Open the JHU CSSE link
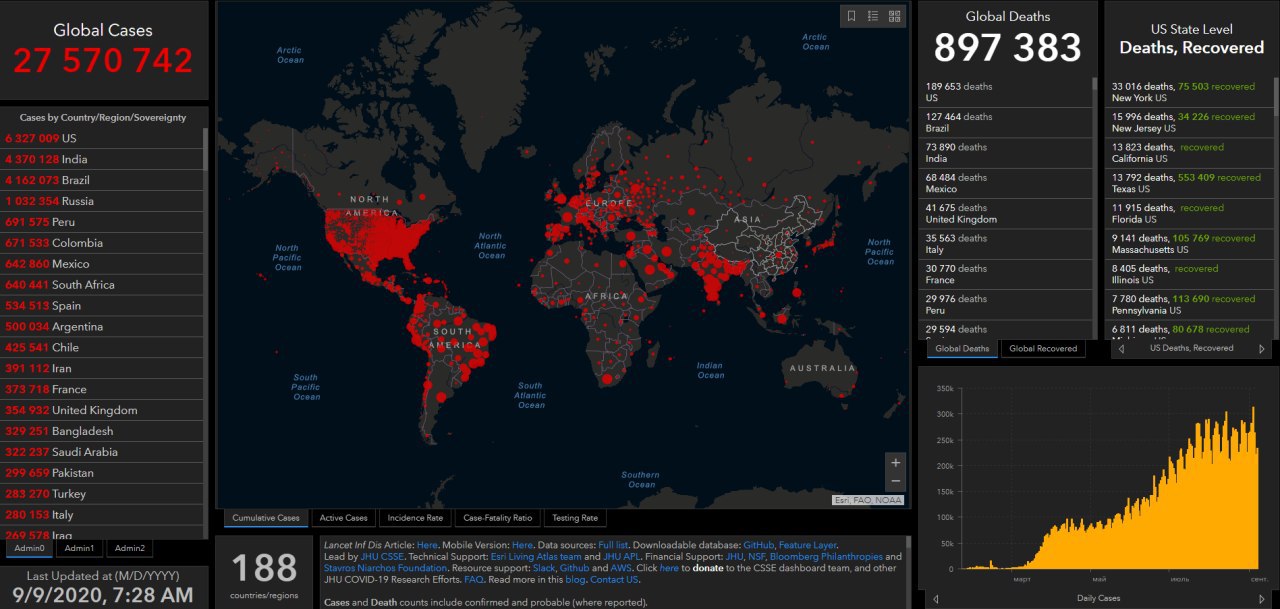 point(381,557)
